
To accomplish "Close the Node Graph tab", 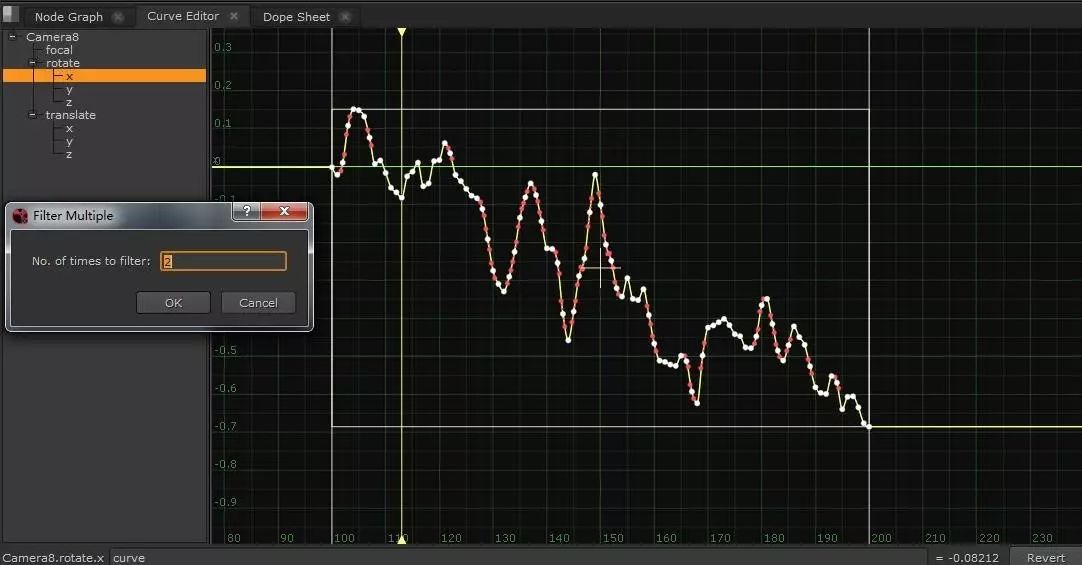I will point(119,17).
